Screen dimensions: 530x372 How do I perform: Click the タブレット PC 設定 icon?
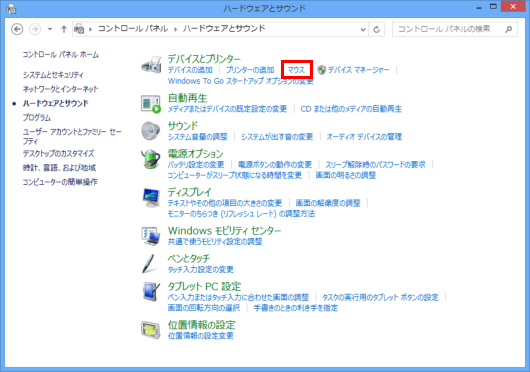click(151, 292)
